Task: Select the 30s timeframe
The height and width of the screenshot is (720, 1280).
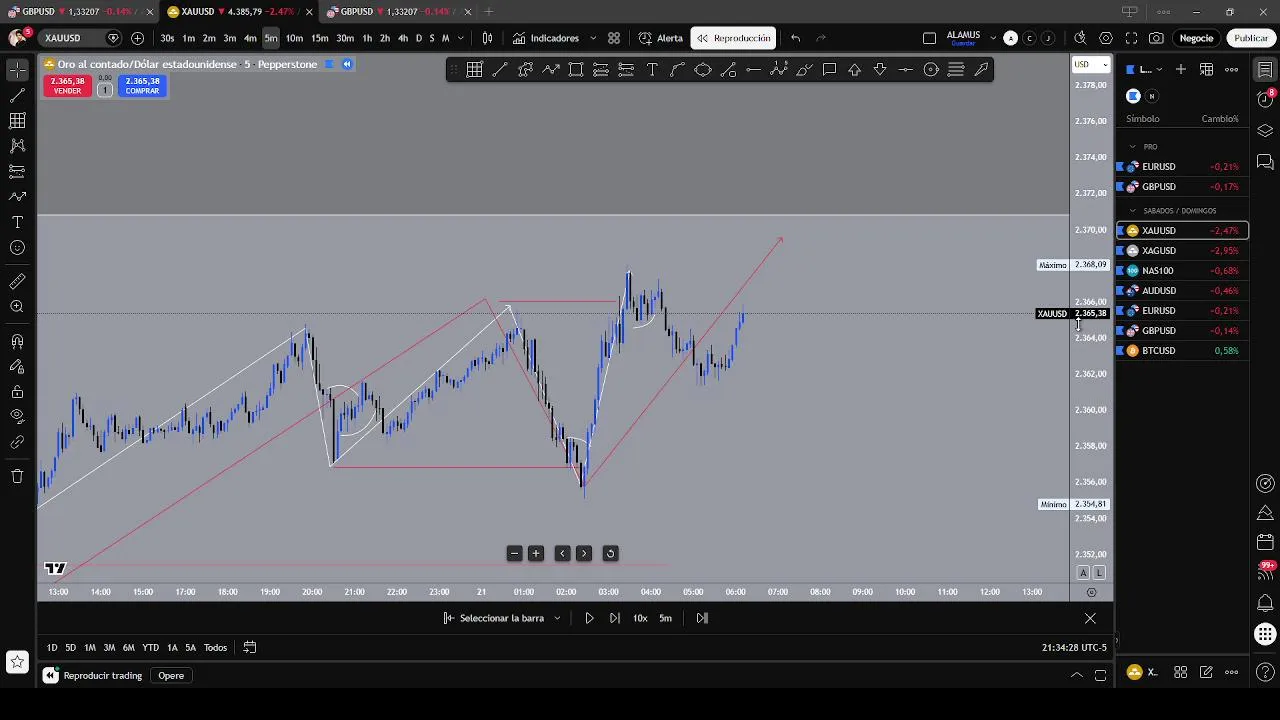Action: [167, 38]
